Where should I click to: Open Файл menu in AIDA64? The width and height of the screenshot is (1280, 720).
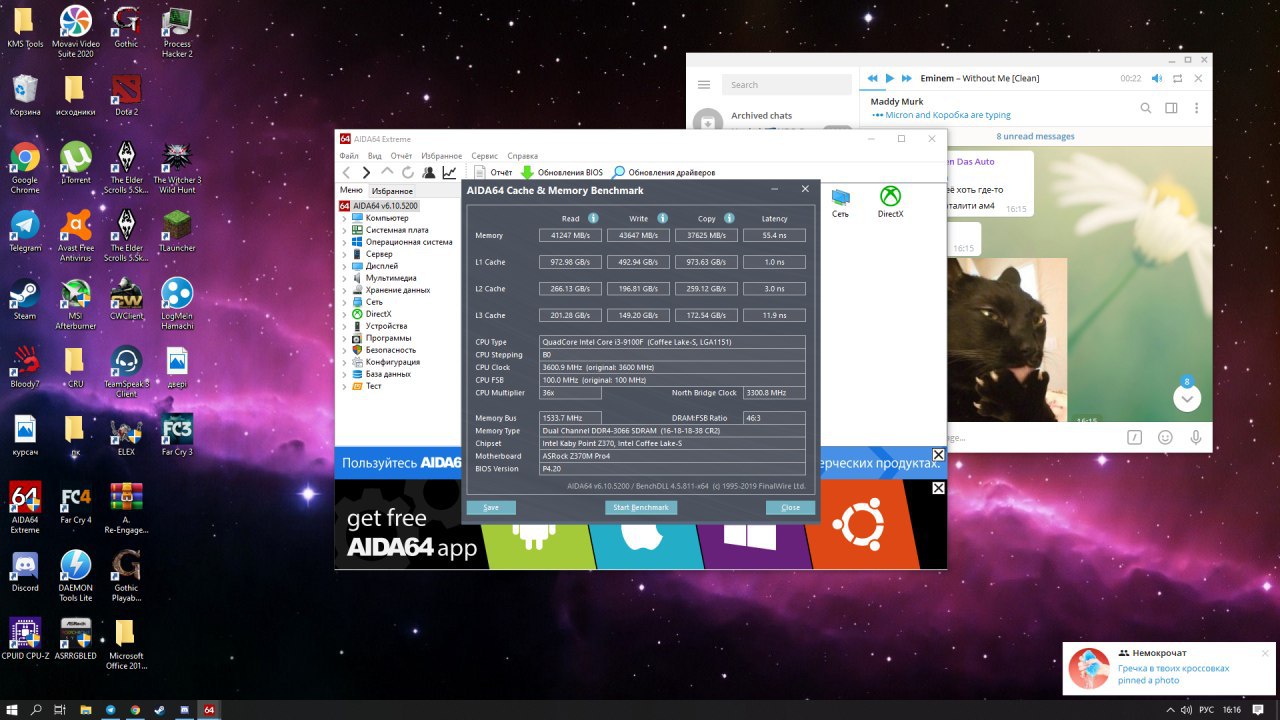[x=349, y=156]
